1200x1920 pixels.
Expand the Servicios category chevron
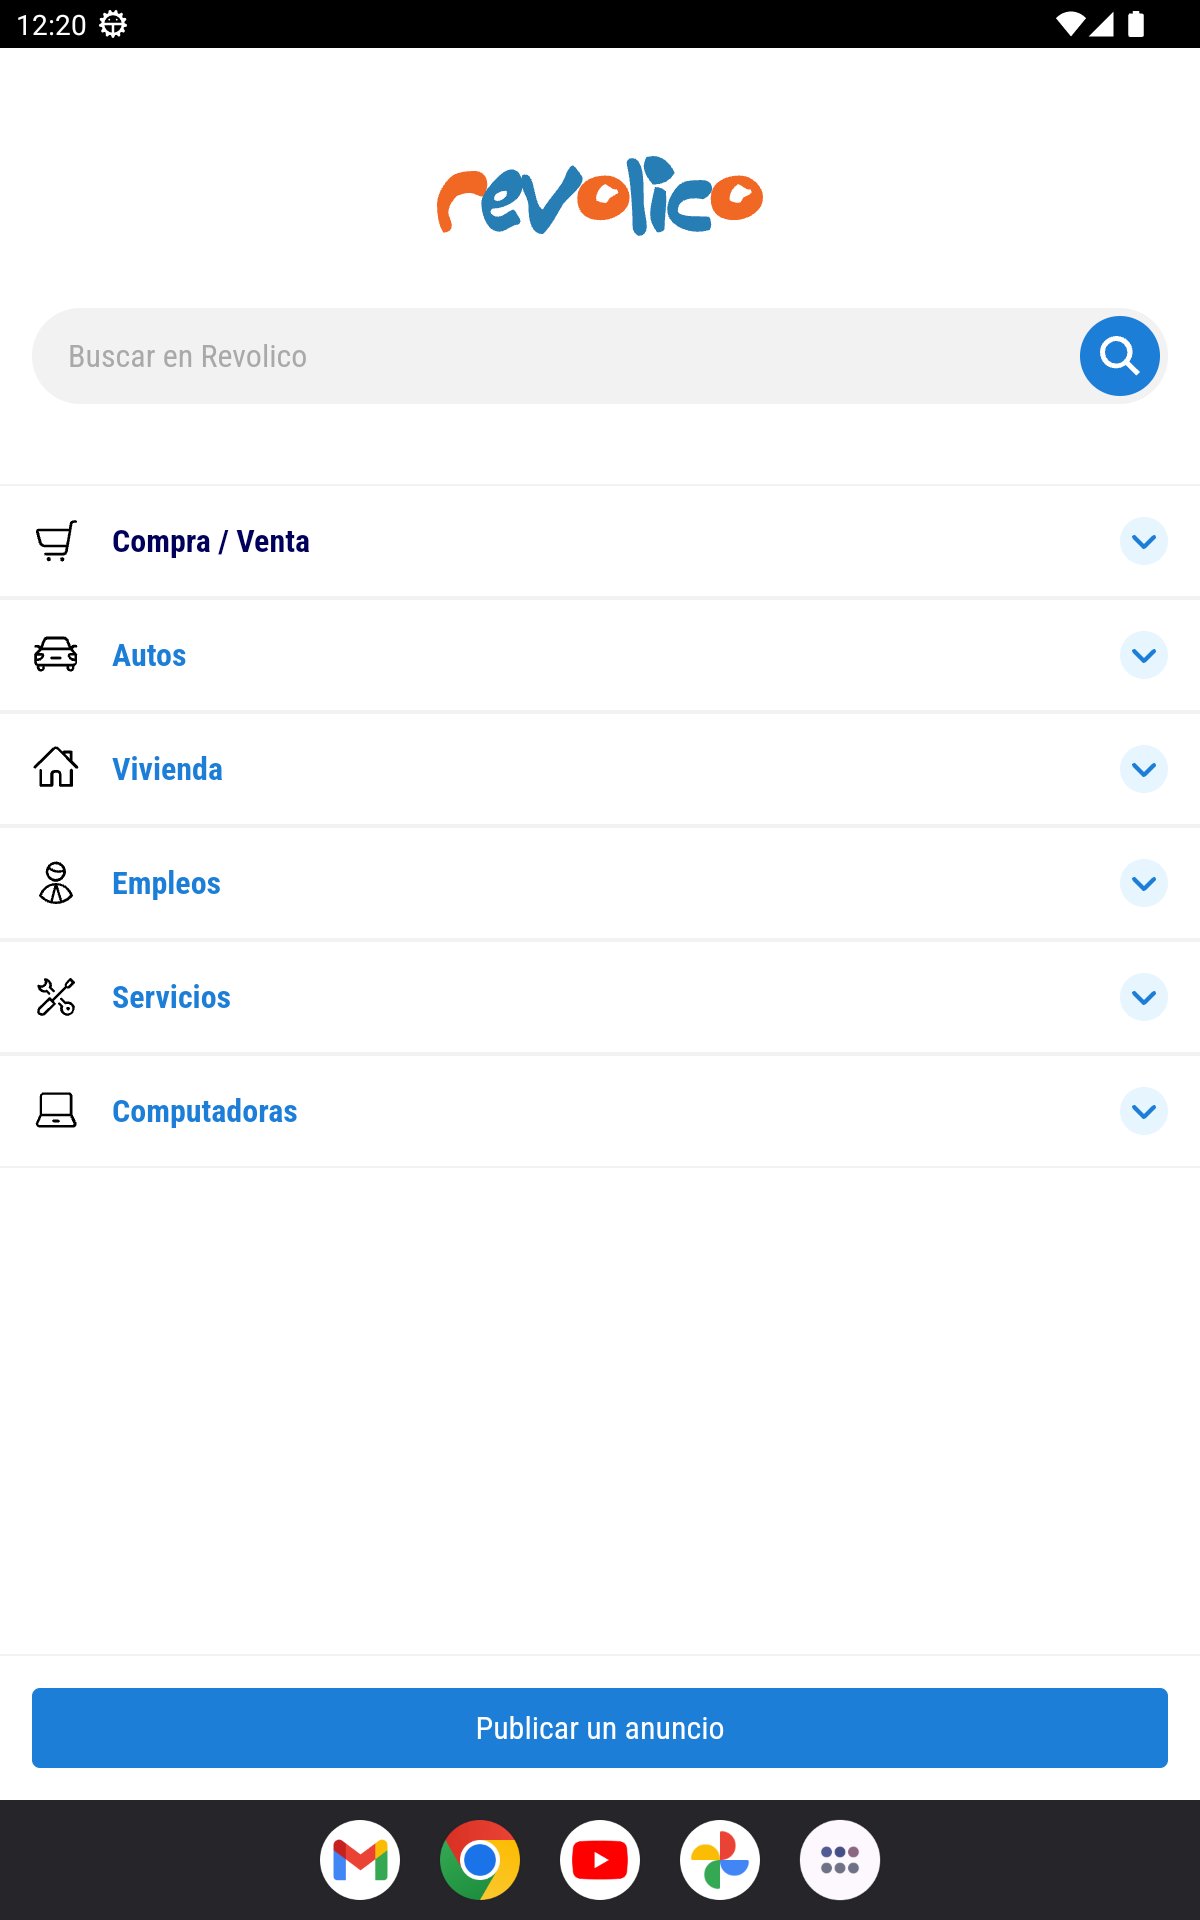(x=1144, y=997)
